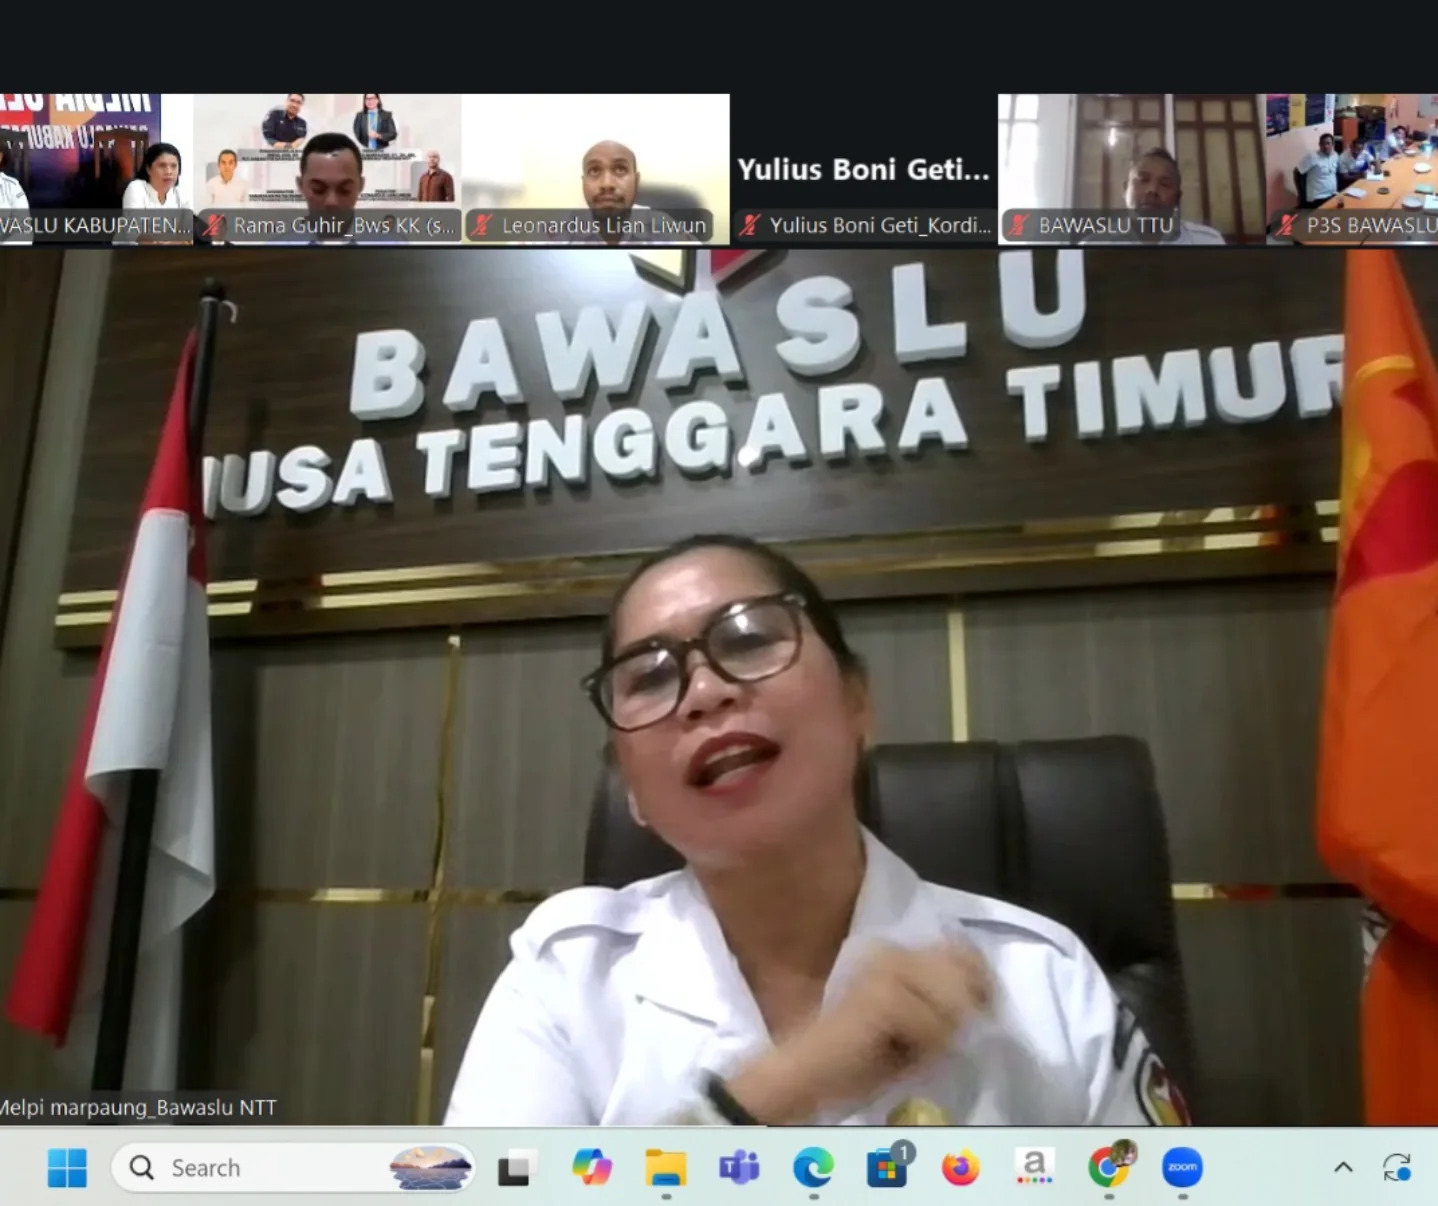This screenshot has height=1206, width=1438.
Task: Click the muted mic icon of Rama Guhir
Action: pos(214,226)
